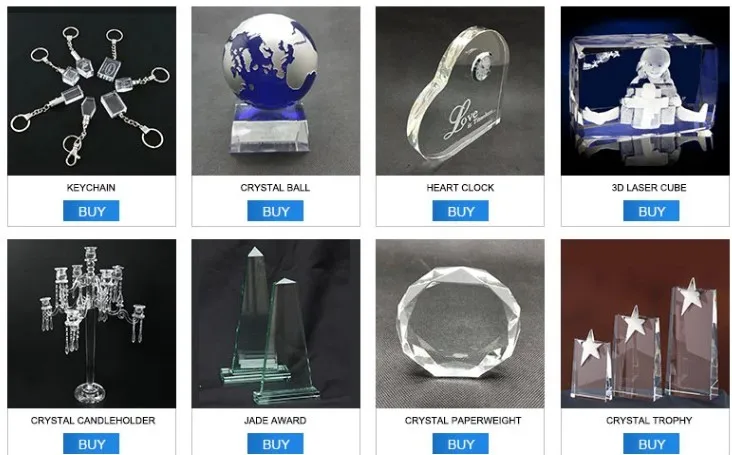
Task: Buy the Jade Award
Action: [x=275, y=444]
